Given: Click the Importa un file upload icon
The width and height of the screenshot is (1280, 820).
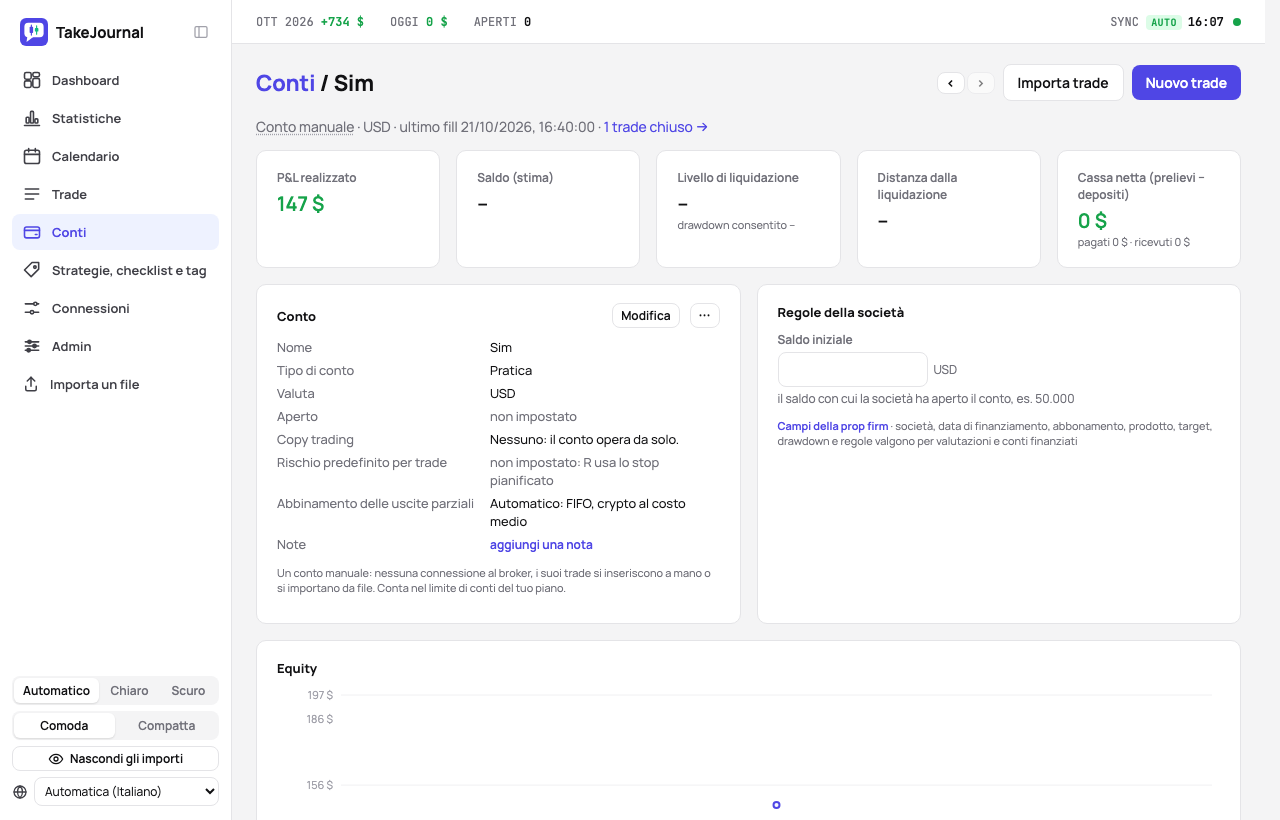Looking at the screenshot, I should click(31, 384).
